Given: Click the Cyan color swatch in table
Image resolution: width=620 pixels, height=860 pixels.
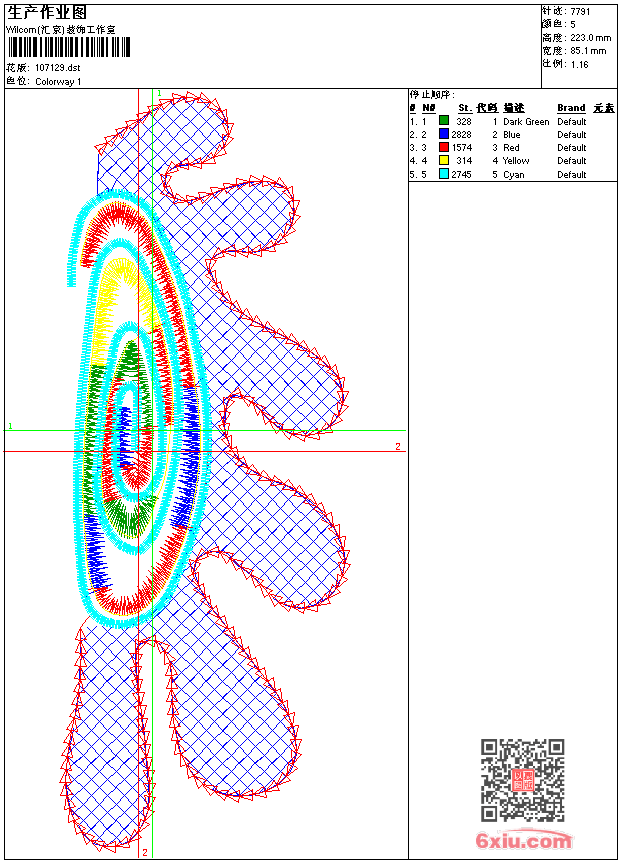Looking at the screenshot, I should pyautogui.click(x=444, y=173).
